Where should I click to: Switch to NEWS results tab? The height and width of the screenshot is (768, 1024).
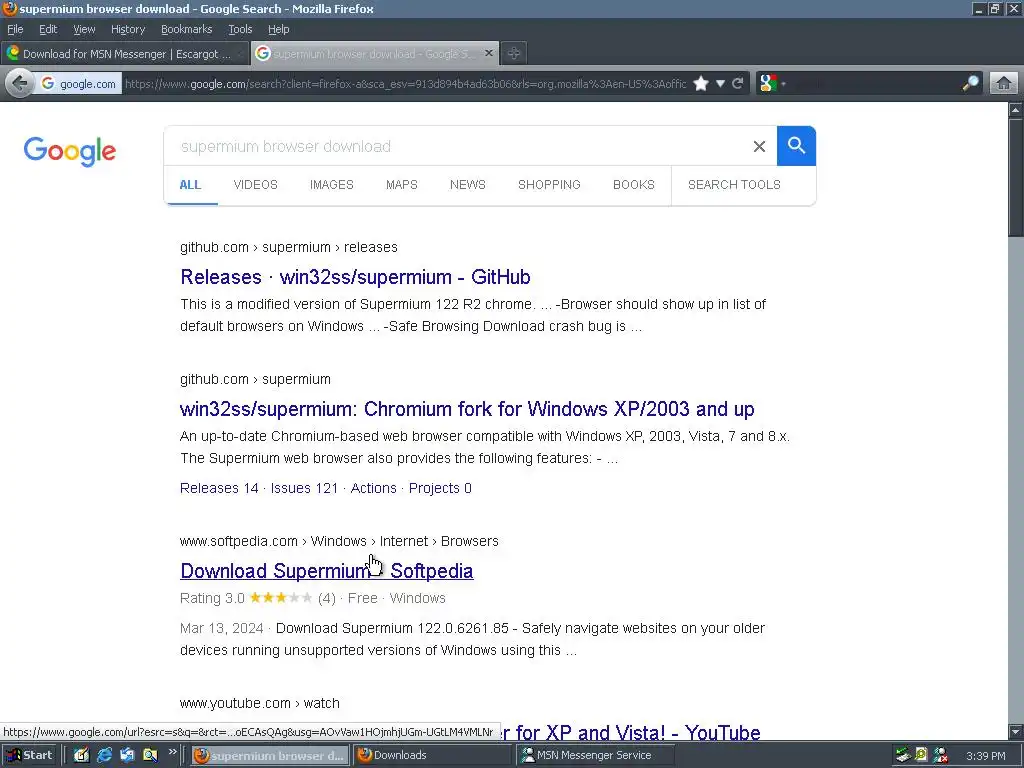click(468, 185)
